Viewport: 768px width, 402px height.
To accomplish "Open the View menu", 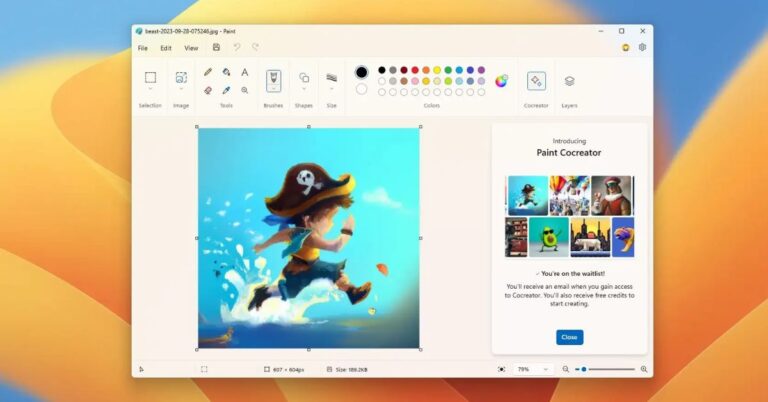I will click(x=190, y=47).
